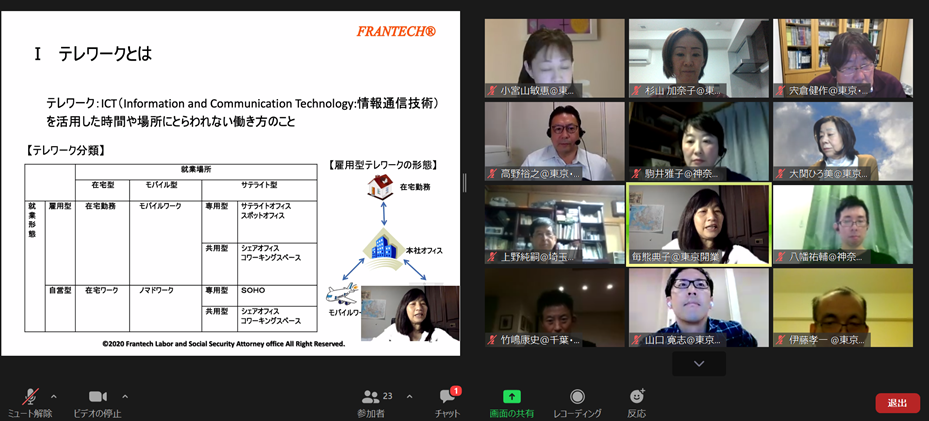Open video options arrow beside ビデオの停止
The image size is (929, 421).
(x=125, y=397)
